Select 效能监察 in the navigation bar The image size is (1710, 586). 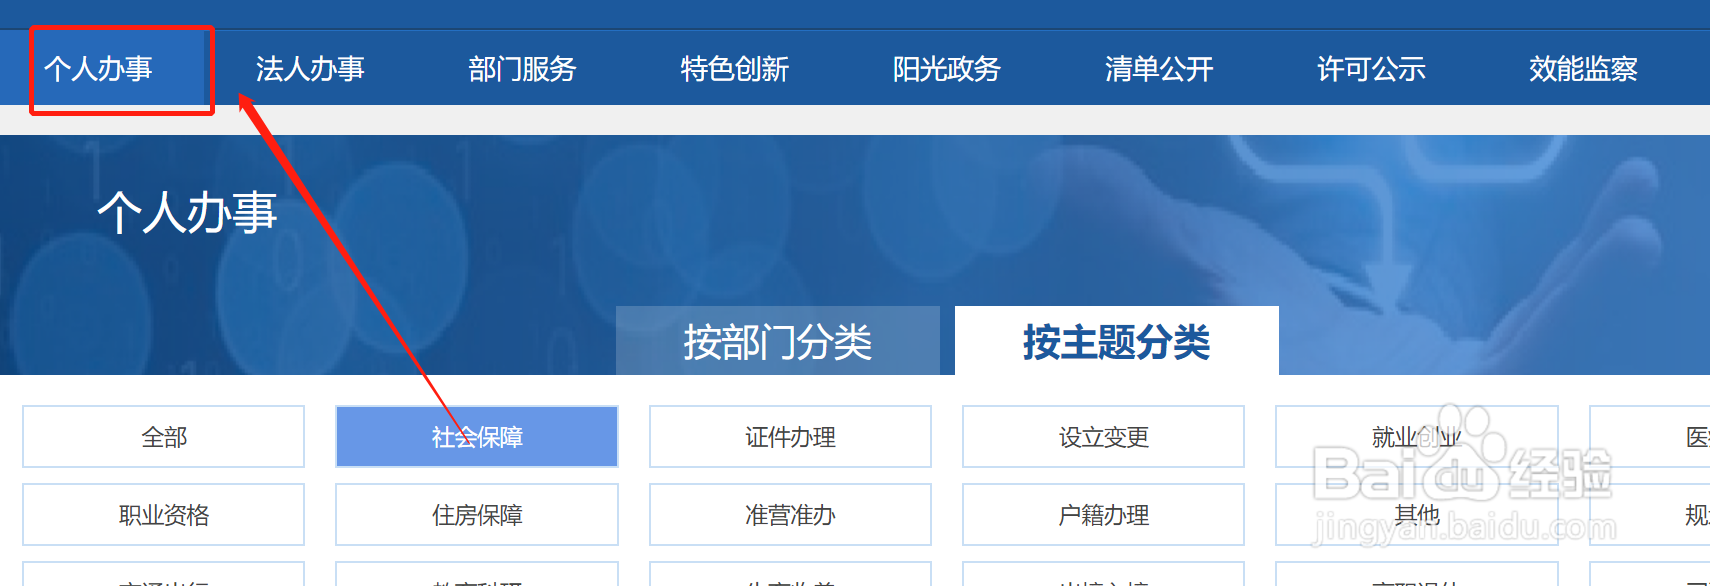click(x=1582, y=69)
